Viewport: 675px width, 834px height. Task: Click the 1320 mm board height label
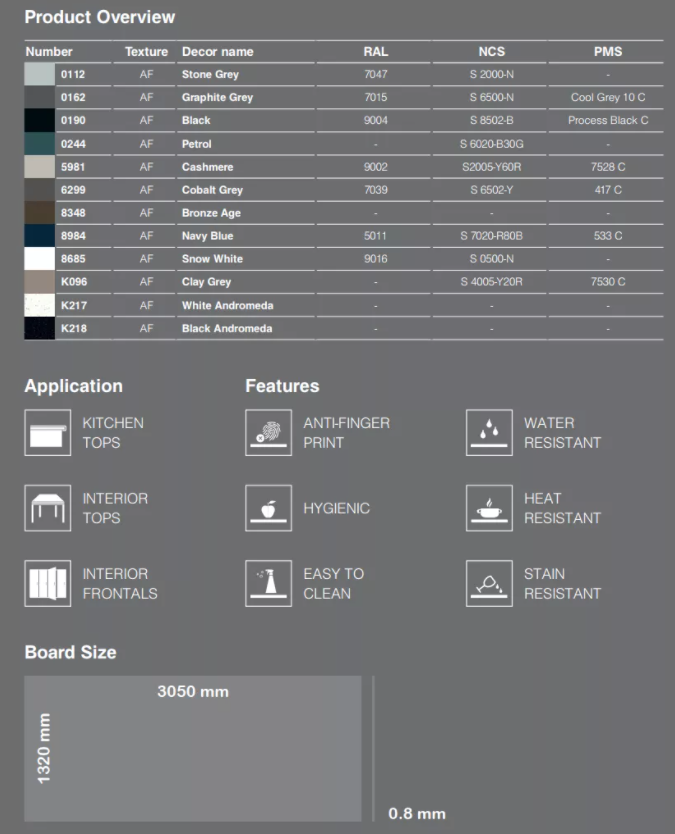(x=44, y=748)
